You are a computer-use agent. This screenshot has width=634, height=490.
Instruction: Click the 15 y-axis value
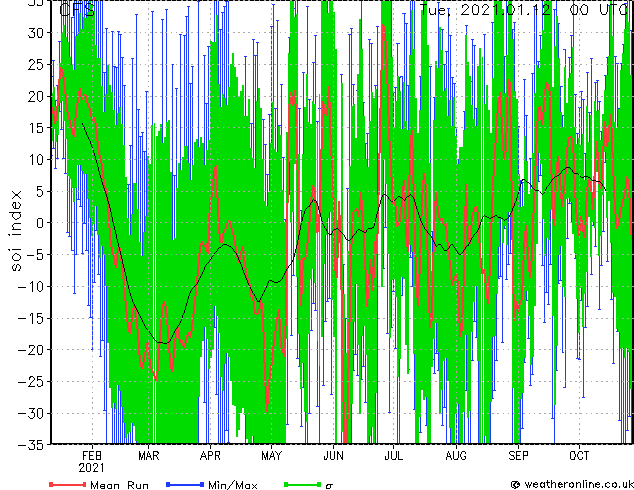click(36, 128)
